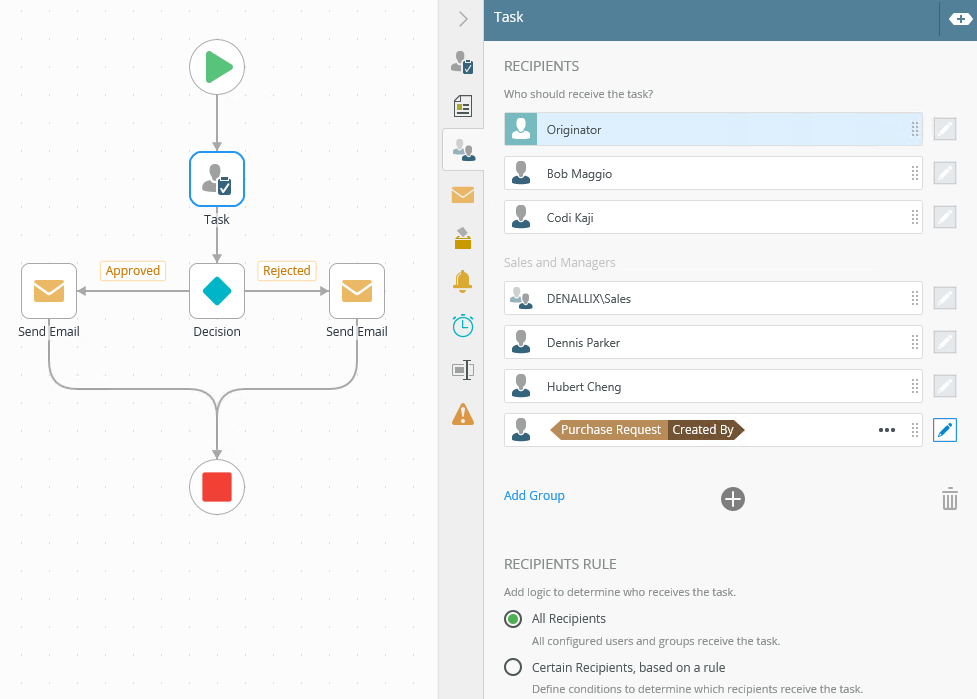
Task: Select the Recipients tab icon
Action: point(463,150)
